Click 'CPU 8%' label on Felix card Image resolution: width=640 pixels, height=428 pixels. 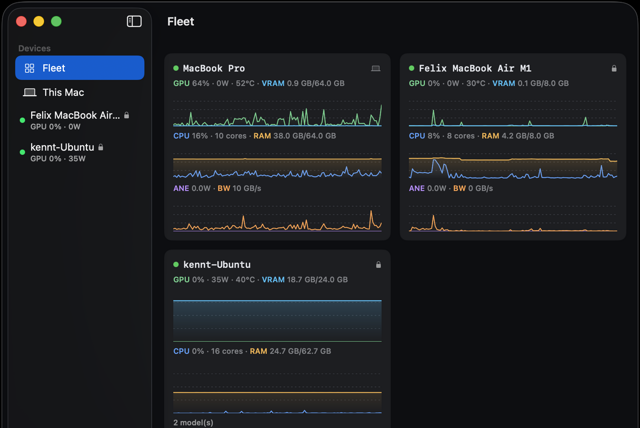[x=424, y=136]
